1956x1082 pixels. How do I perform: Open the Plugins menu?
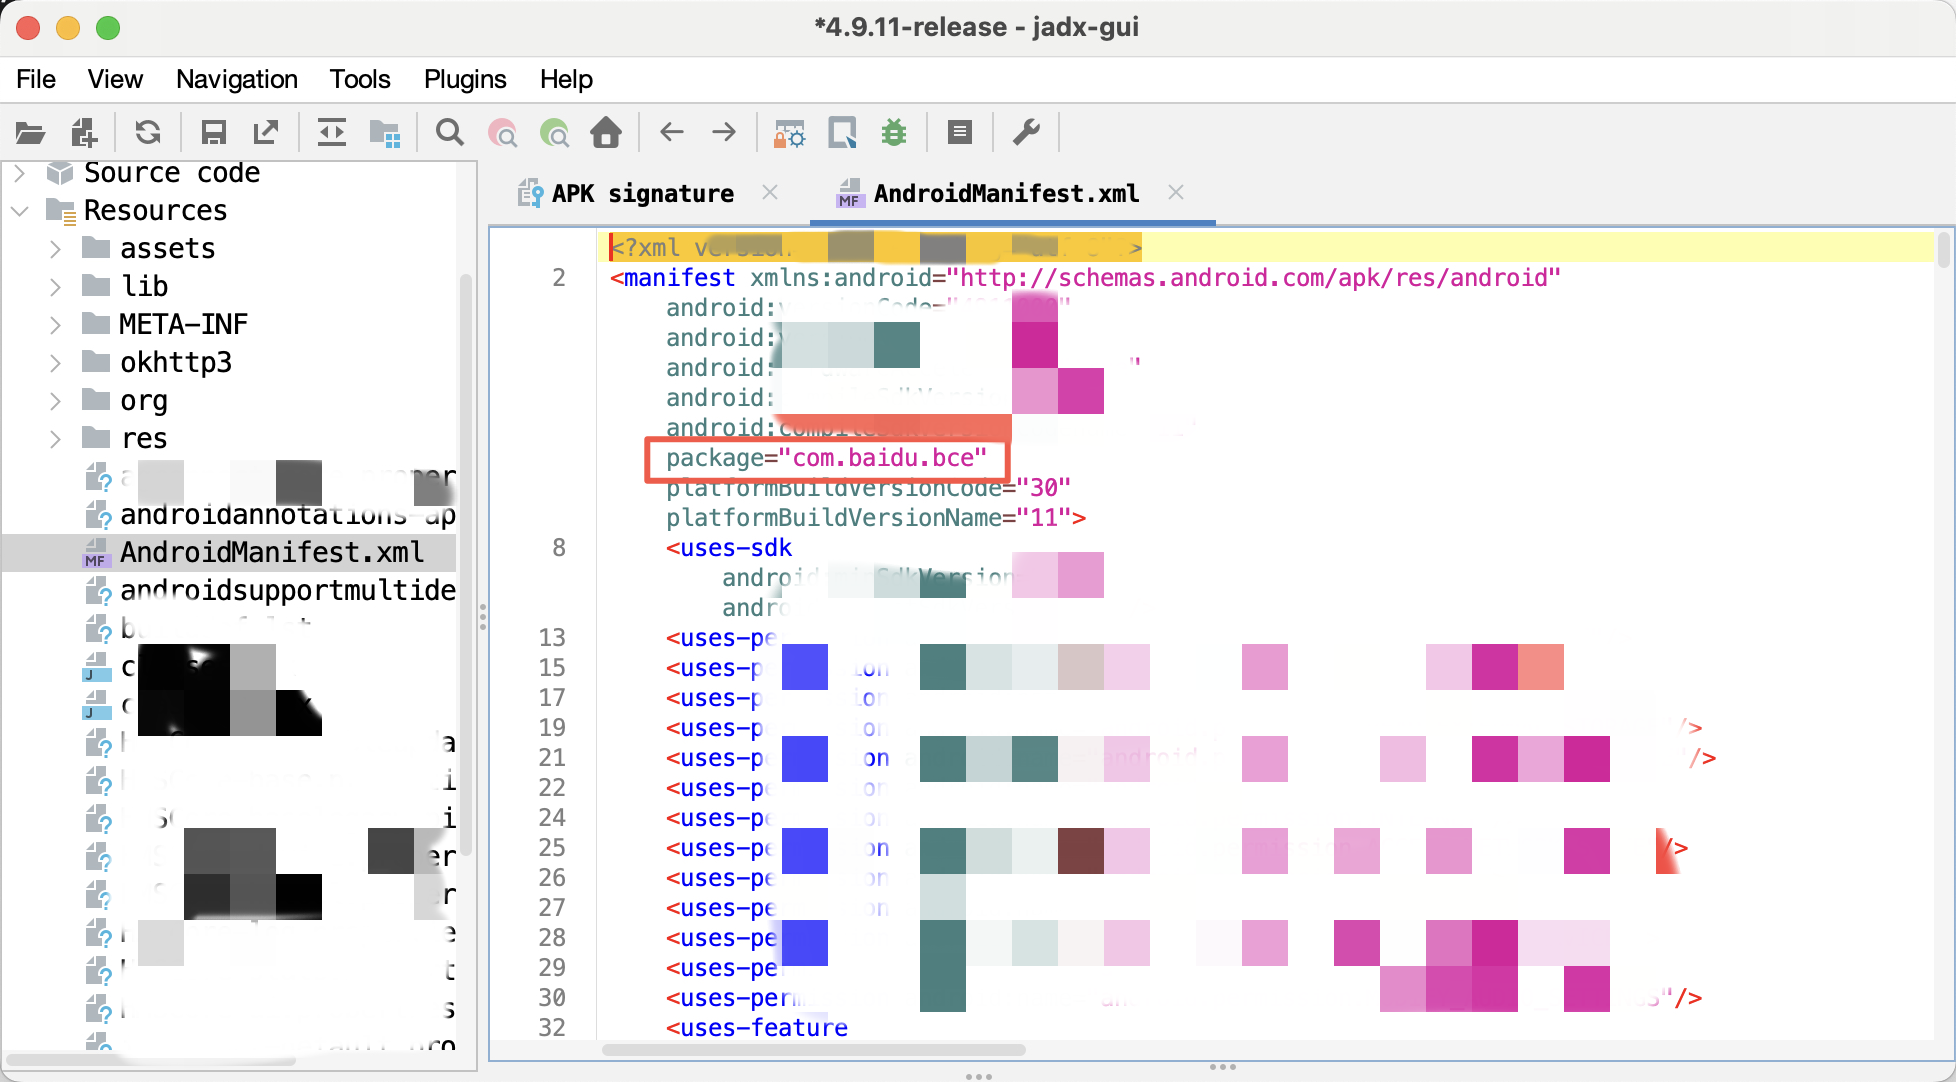(x=465, y=79)
